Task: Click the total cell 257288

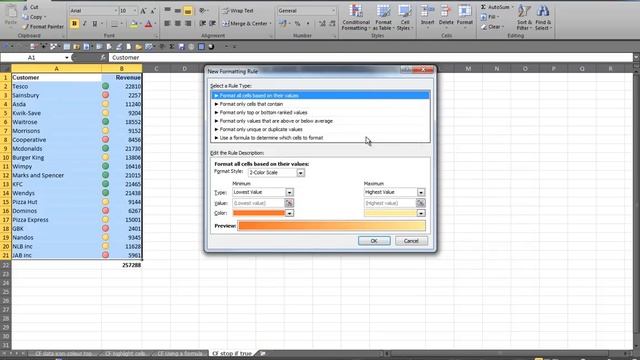Action: [122, 265]
